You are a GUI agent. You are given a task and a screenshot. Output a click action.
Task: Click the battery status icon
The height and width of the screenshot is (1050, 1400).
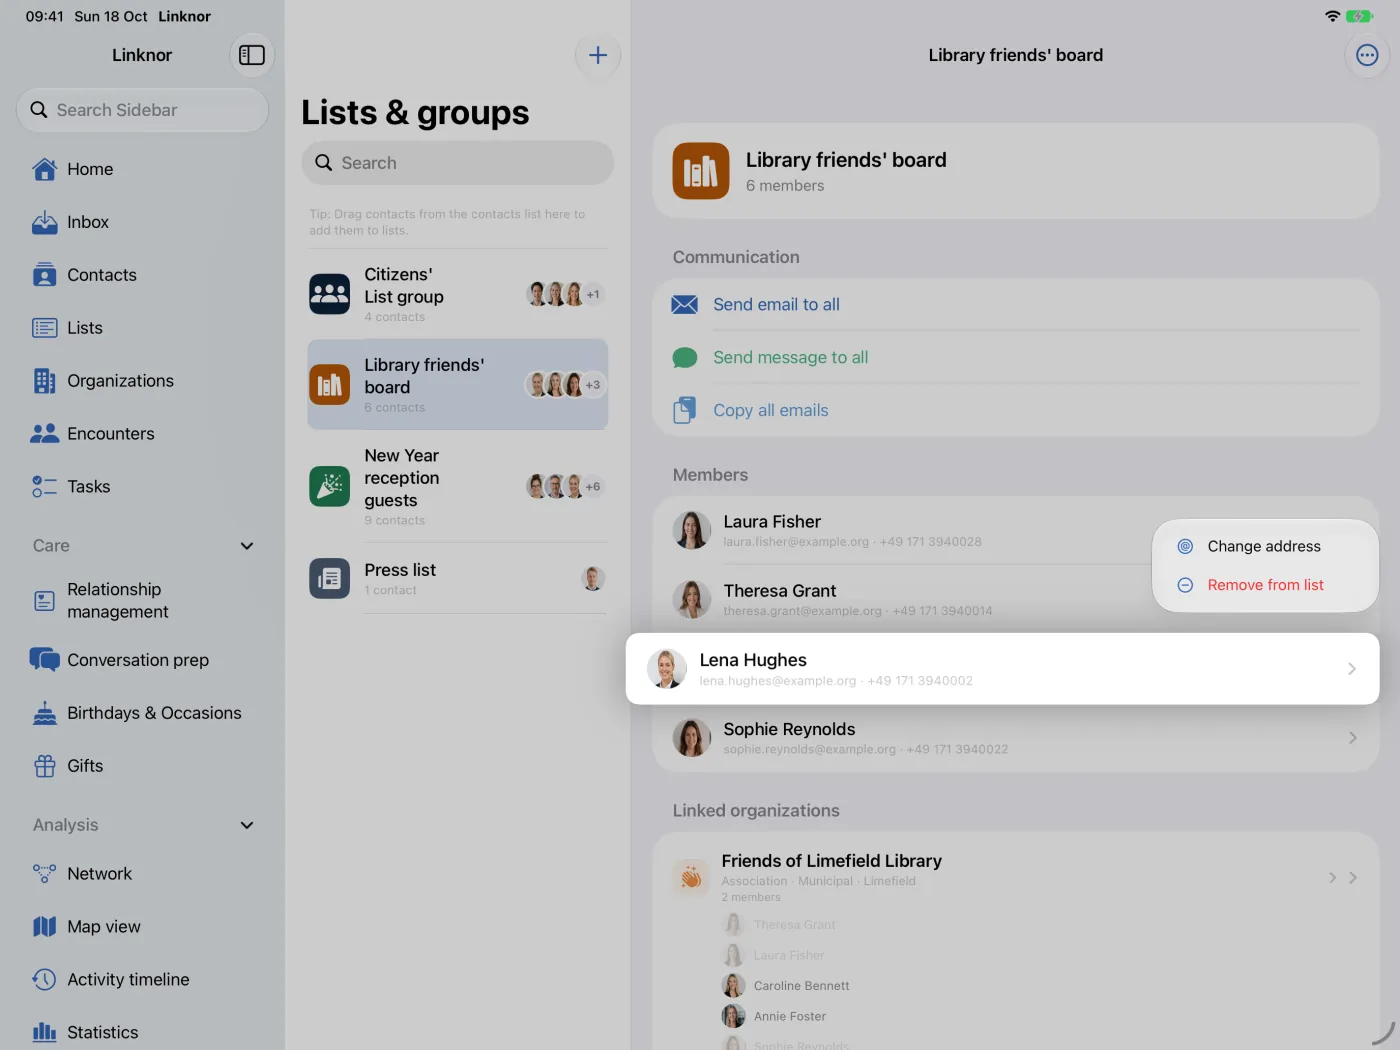tap(1359, 16)
